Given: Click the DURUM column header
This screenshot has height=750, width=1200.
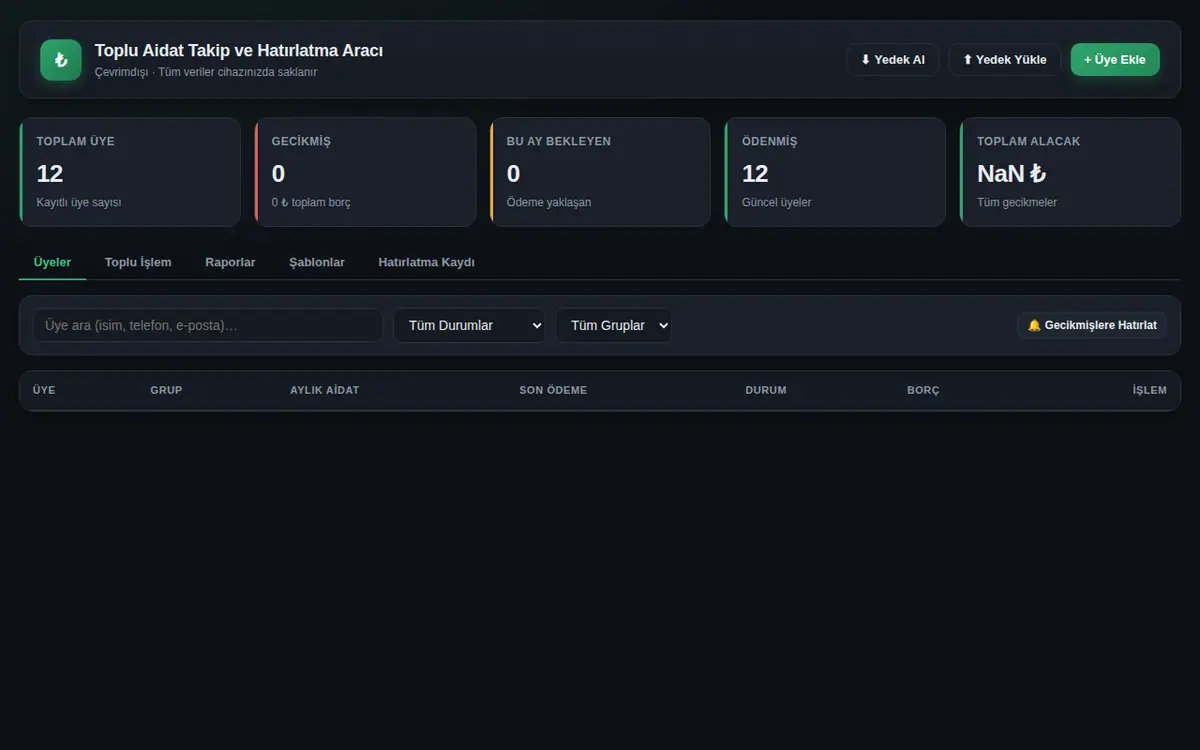Looking at the screenshot, I should (766, 390).
